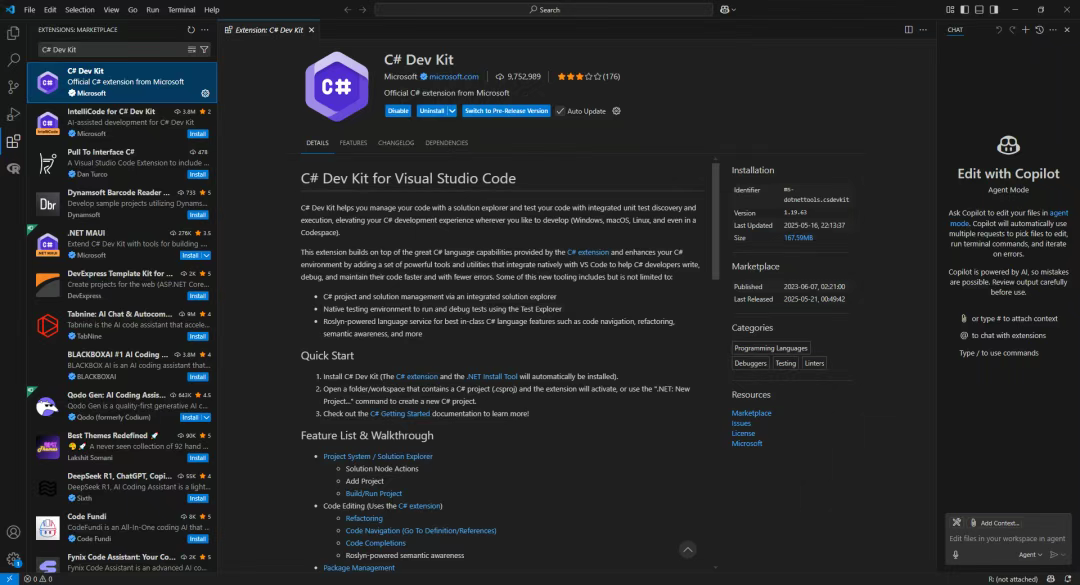The height and width of the screenshot is (585, 1080).
Task: Start voice chat with microphone icon
Action: [x=956, y=554]
